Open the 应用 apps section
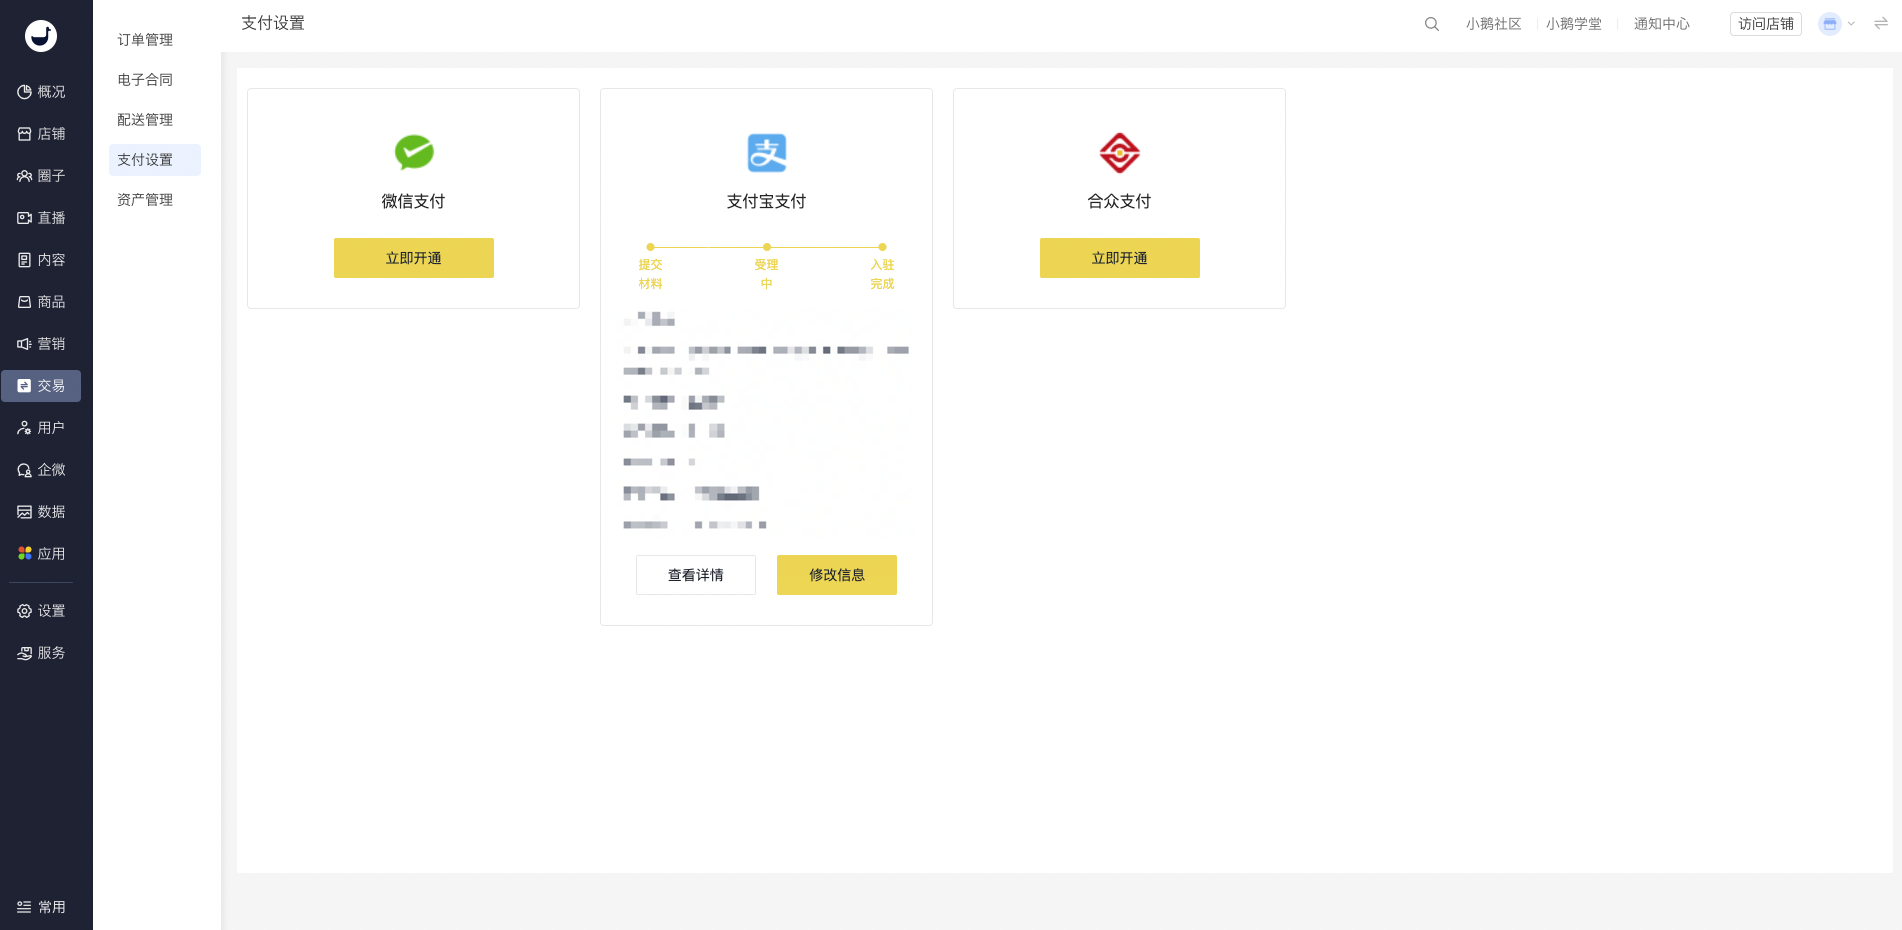The height and width of the screenshot is (930, 1902). click(x=41, y=554)
